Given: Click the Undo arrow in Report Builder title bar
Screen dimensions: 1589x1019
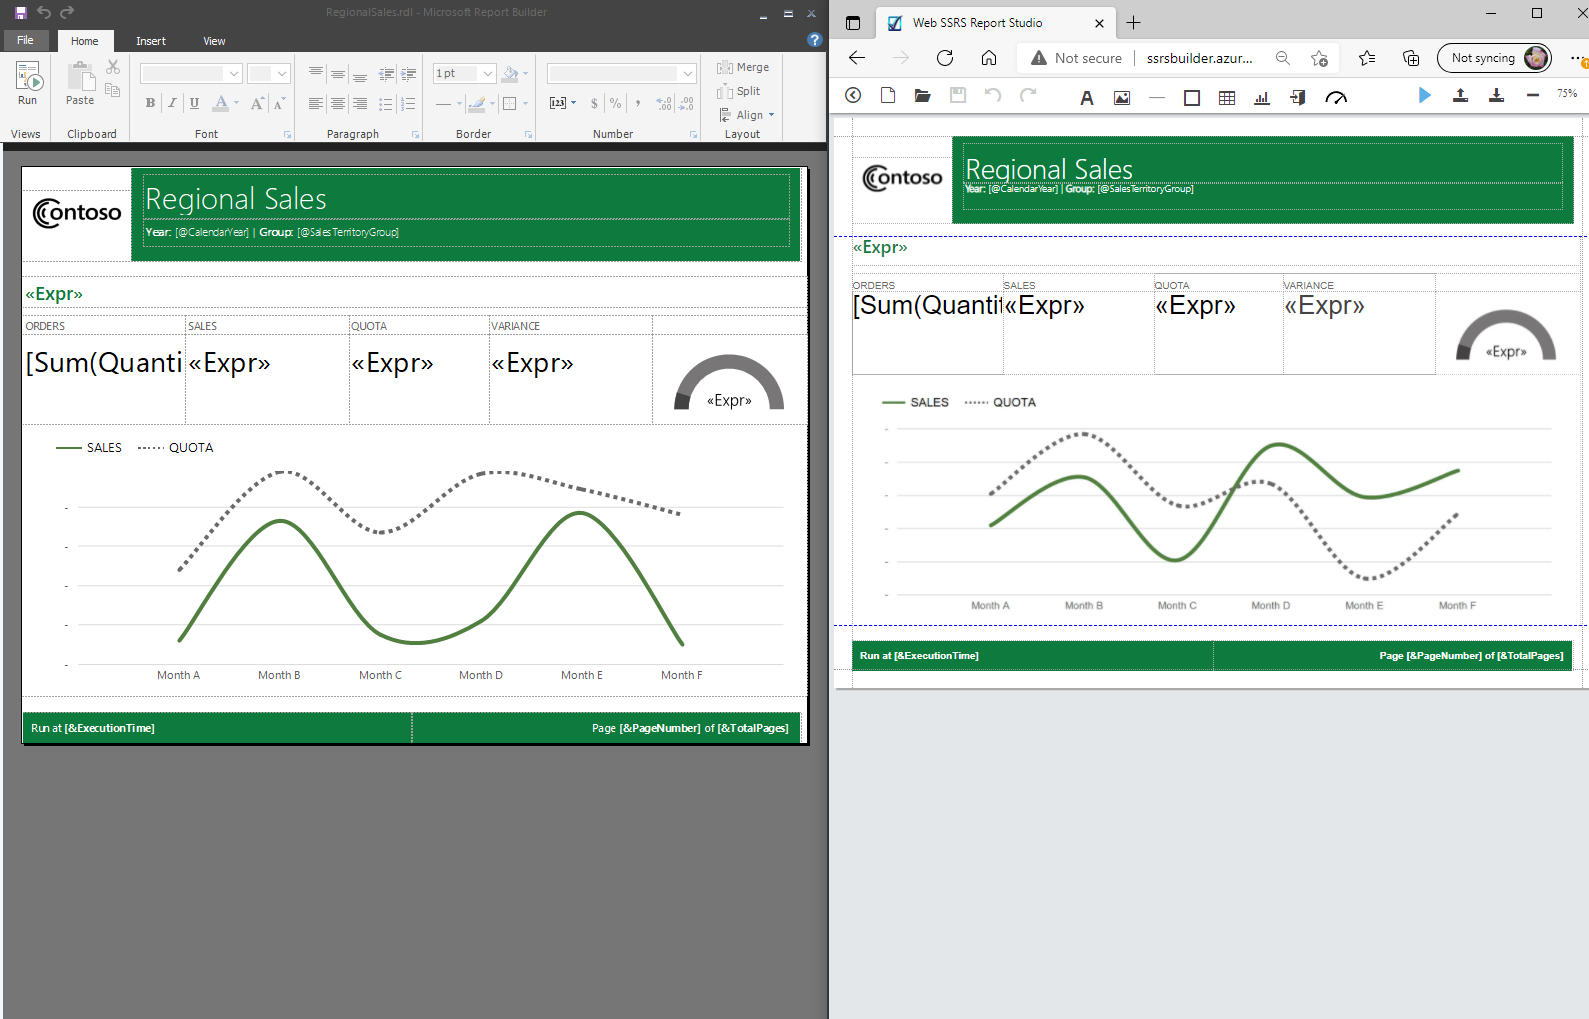Looking at the screenshot, I should 44,12.
